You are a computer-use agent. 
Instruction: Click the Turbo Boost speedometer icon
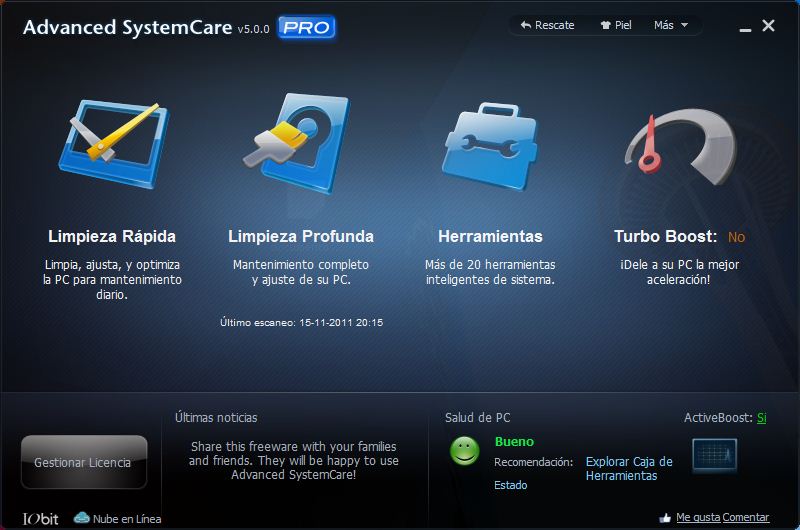(x=681, y=147)
